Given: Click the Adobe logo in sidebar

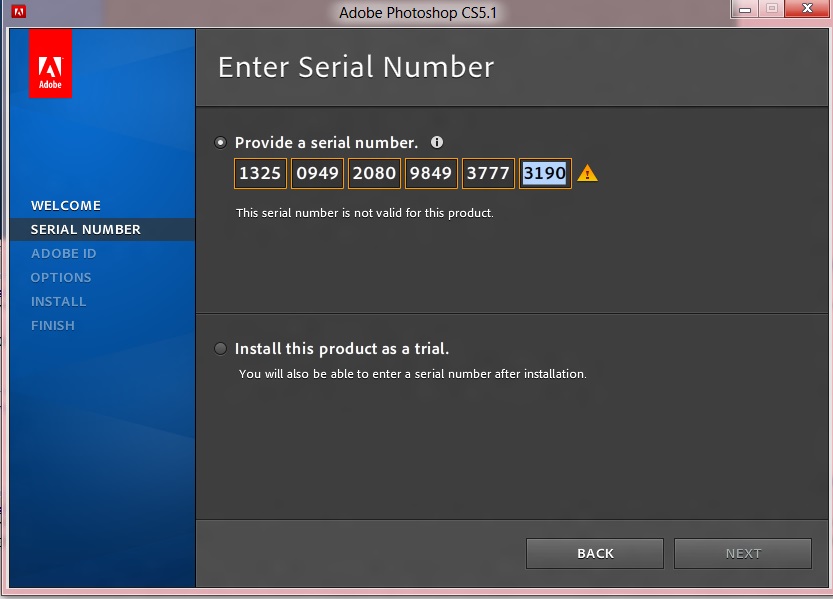Looking at the screenshot, I should (50, 64).
